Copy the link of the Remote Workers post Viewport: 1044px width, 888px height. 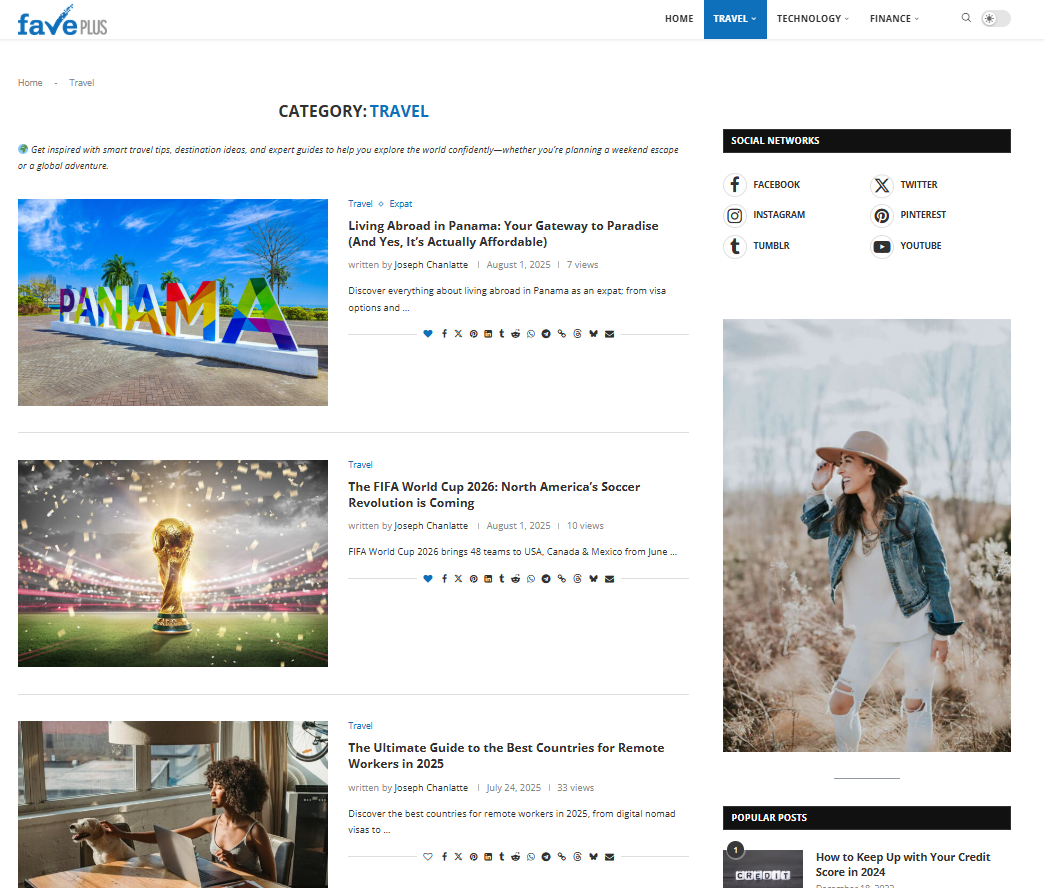(x=562, y=857)
